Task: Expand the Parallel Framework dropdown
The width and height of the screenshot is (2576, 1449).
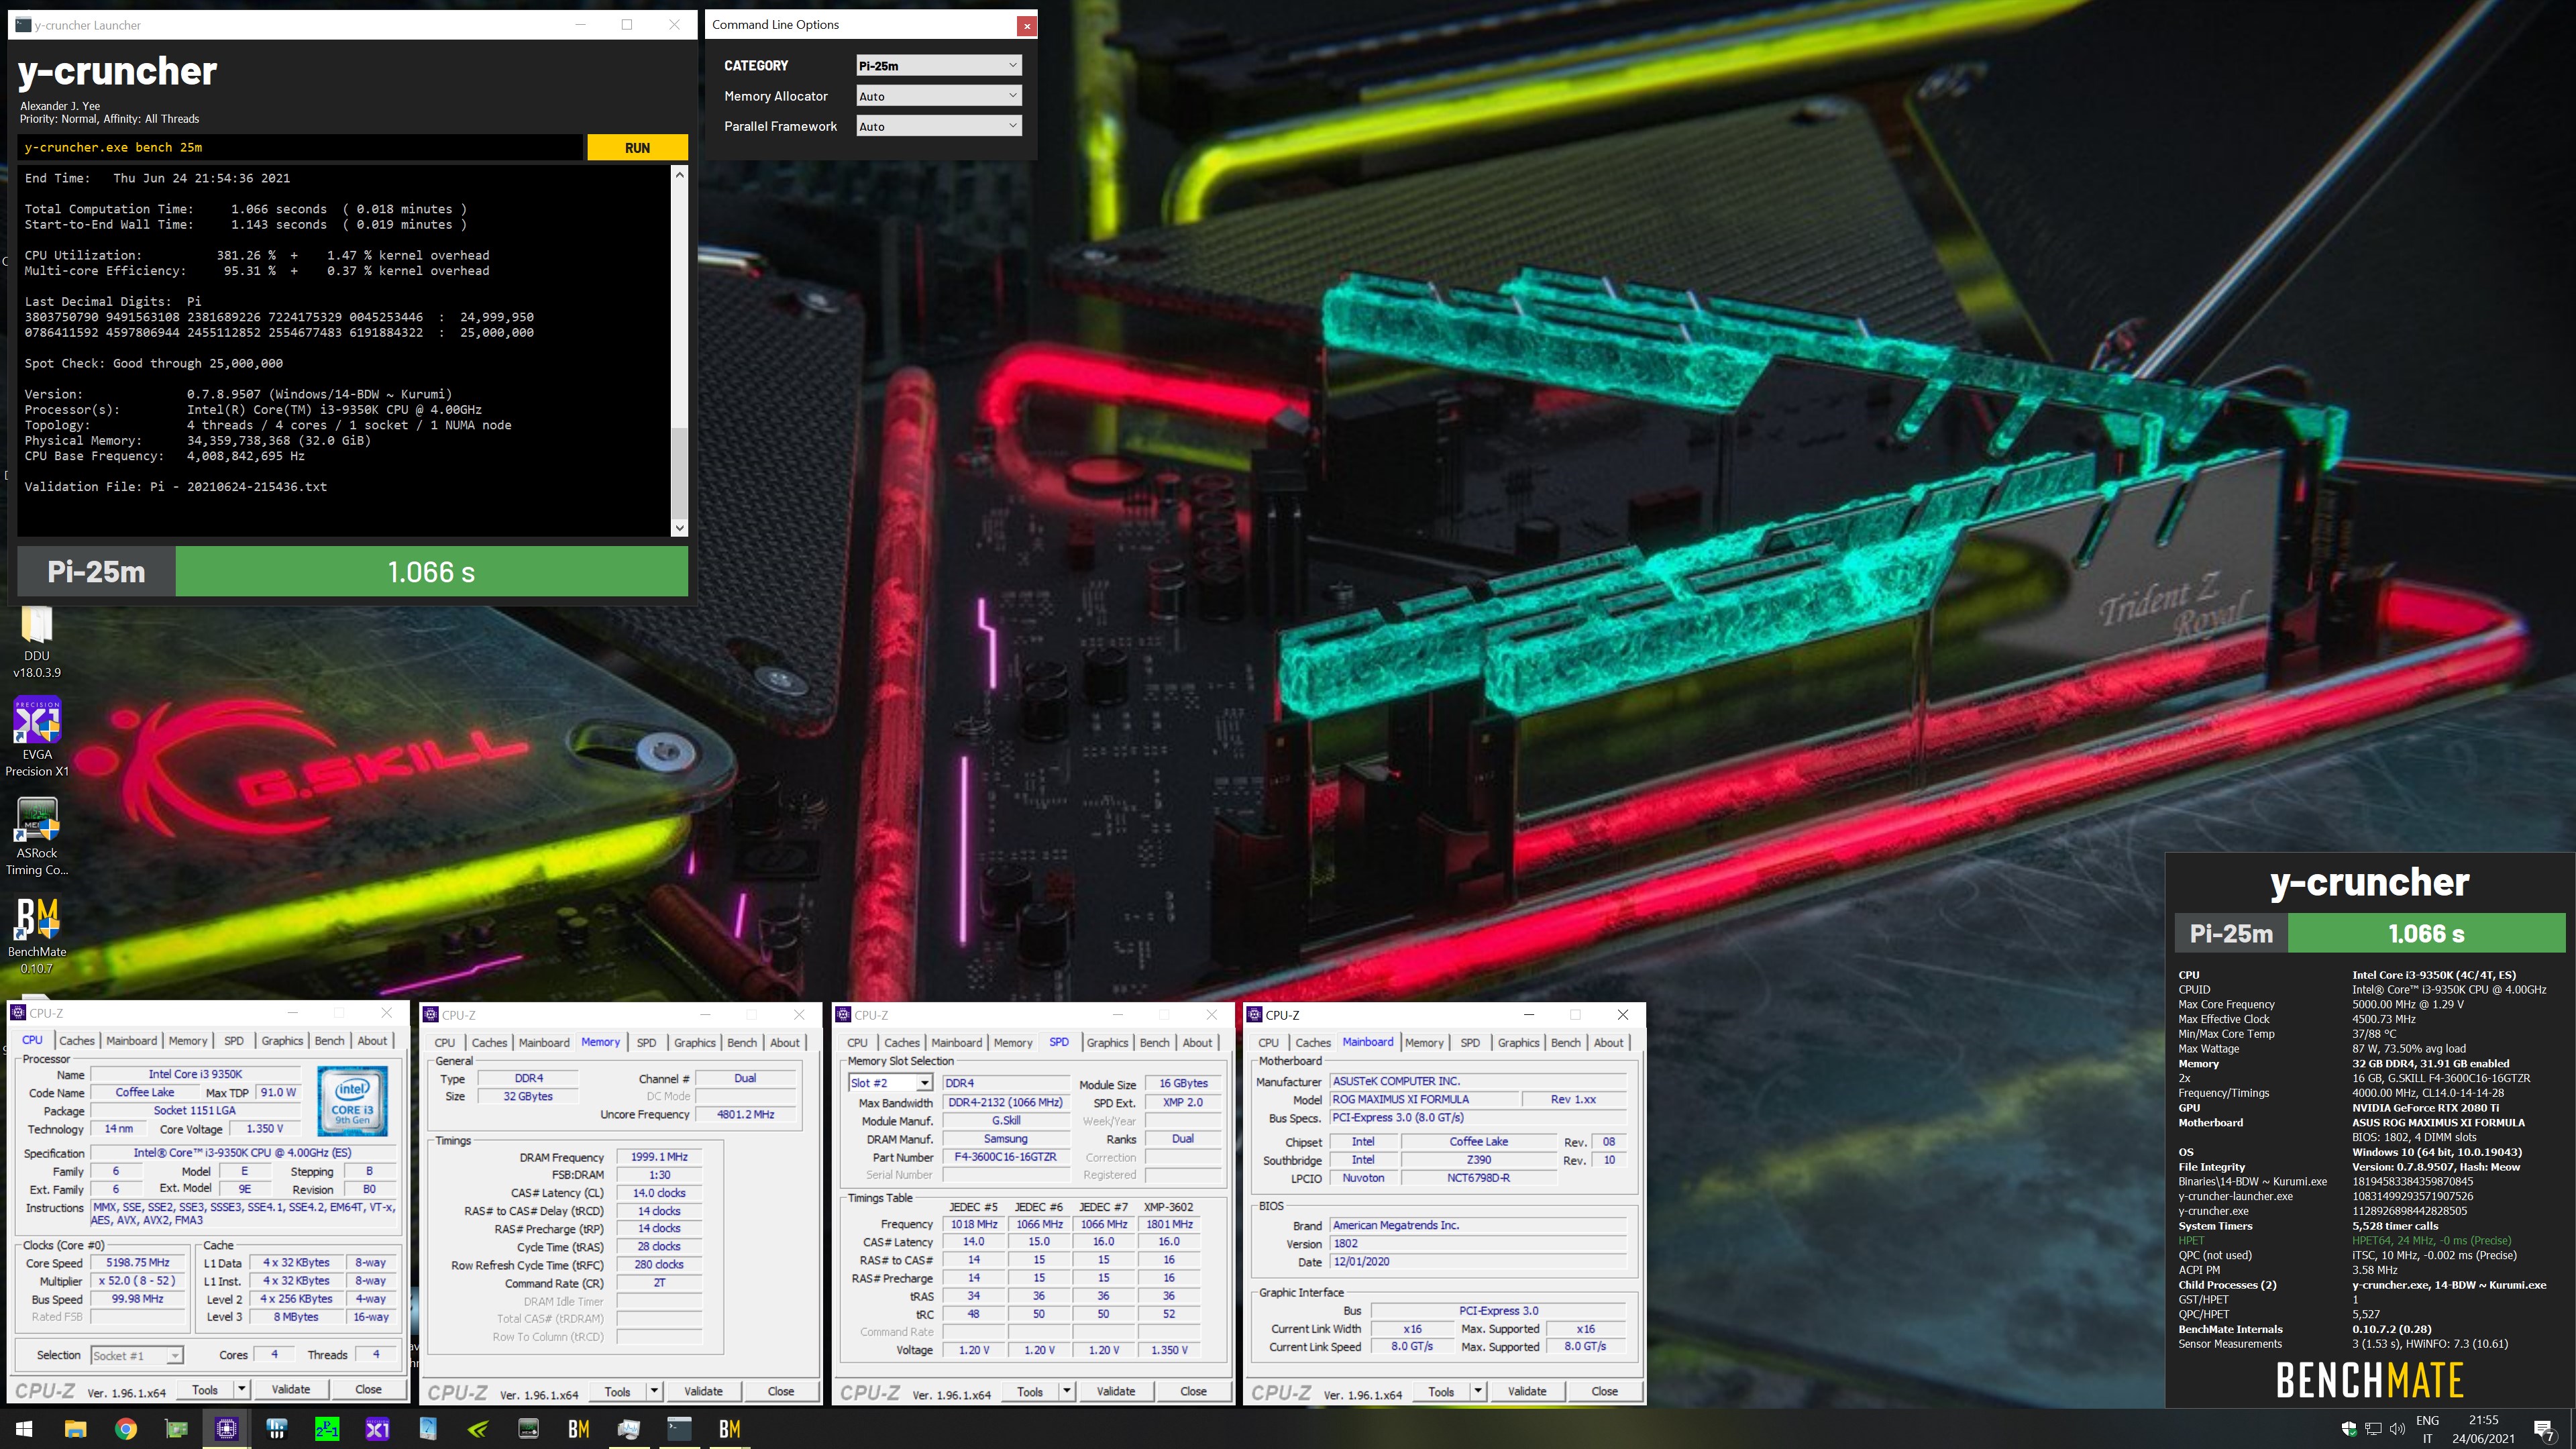Action: coord(938,126)
